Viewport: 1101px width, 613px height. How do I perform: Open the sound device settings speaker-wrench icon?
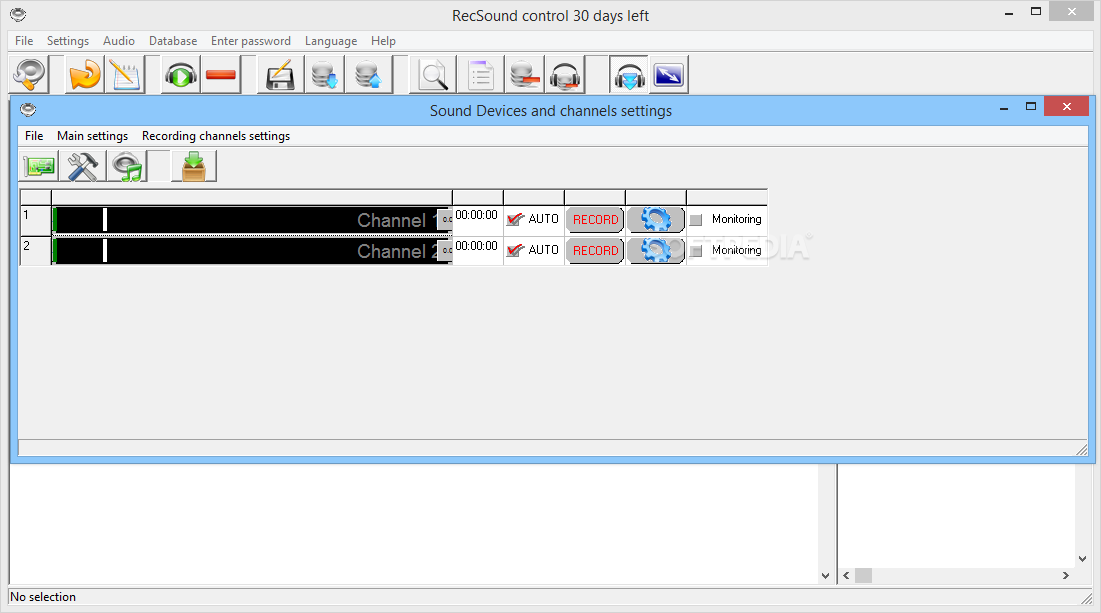pos(29,74)
